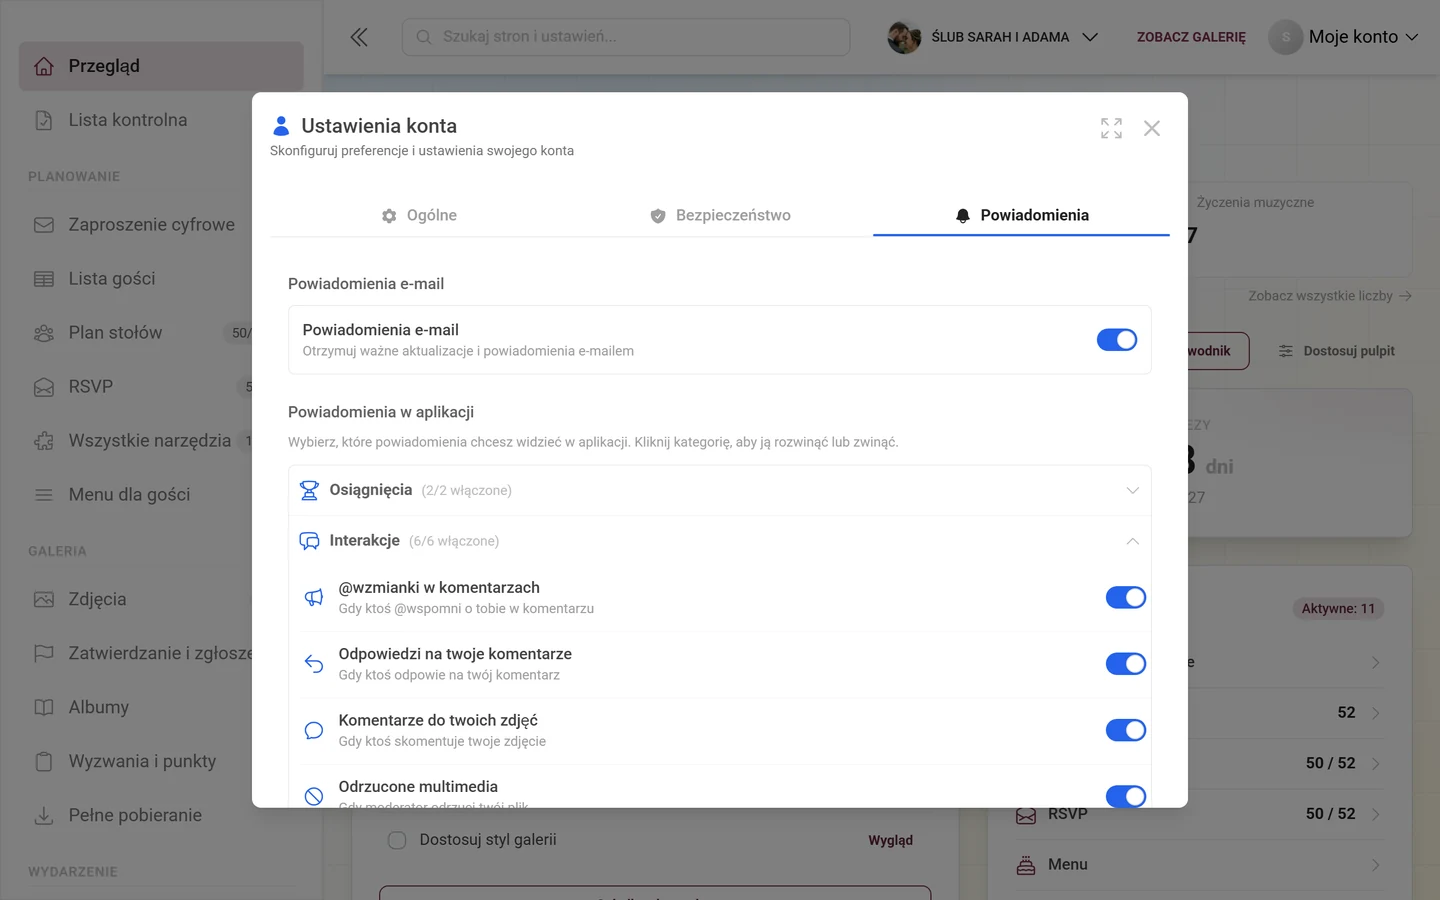Click the Wyzwania i punkty clipboard icon
This screenshot has width=1440, height=900.
(x=44, y=762)
